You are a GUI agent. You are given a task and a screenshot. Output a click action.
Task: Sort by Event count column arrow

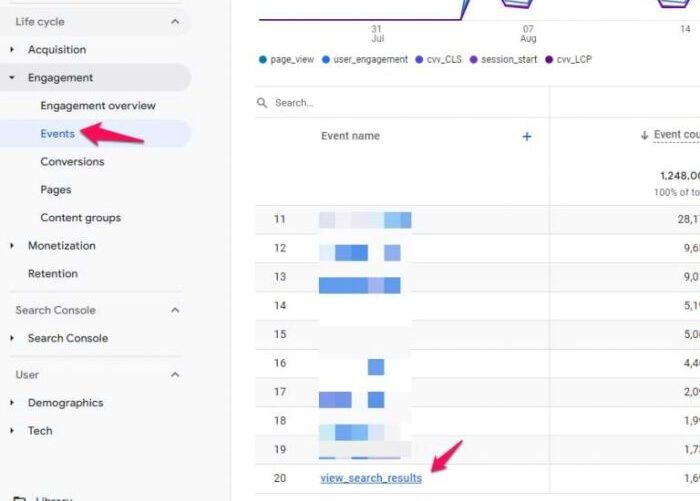tap(644, 135)
